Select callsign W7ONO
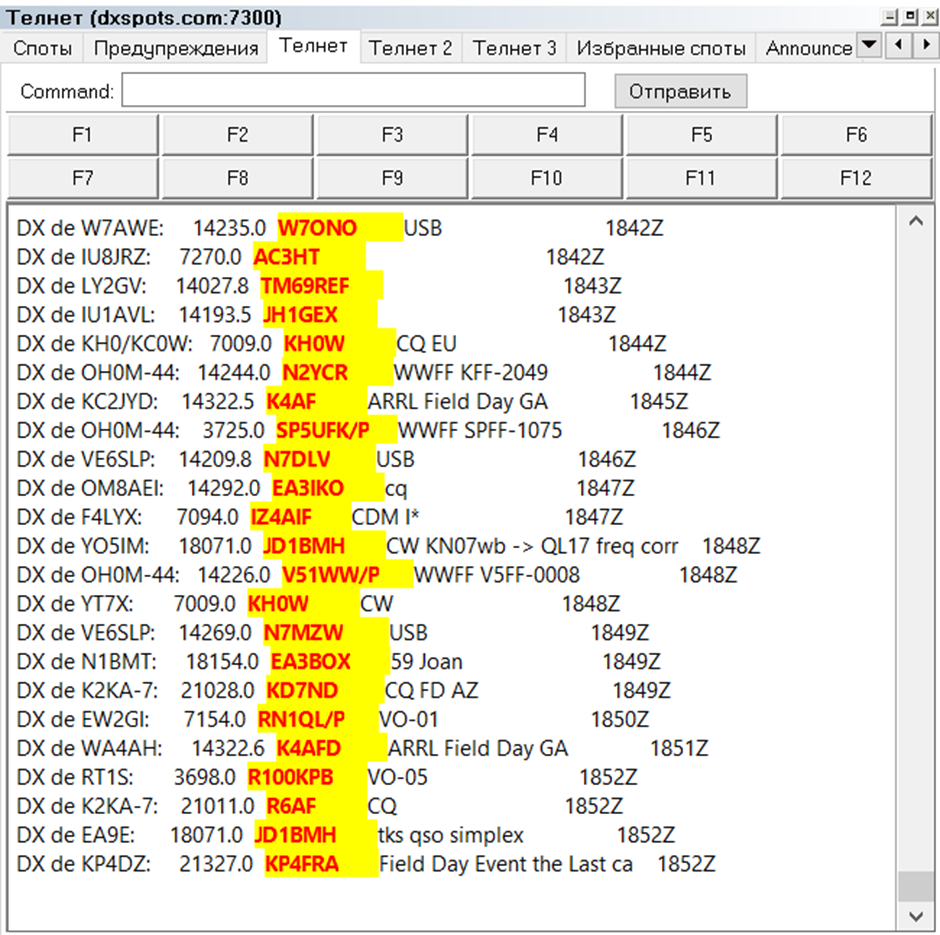Screen dimensions: 940x935 pos(317,228)
